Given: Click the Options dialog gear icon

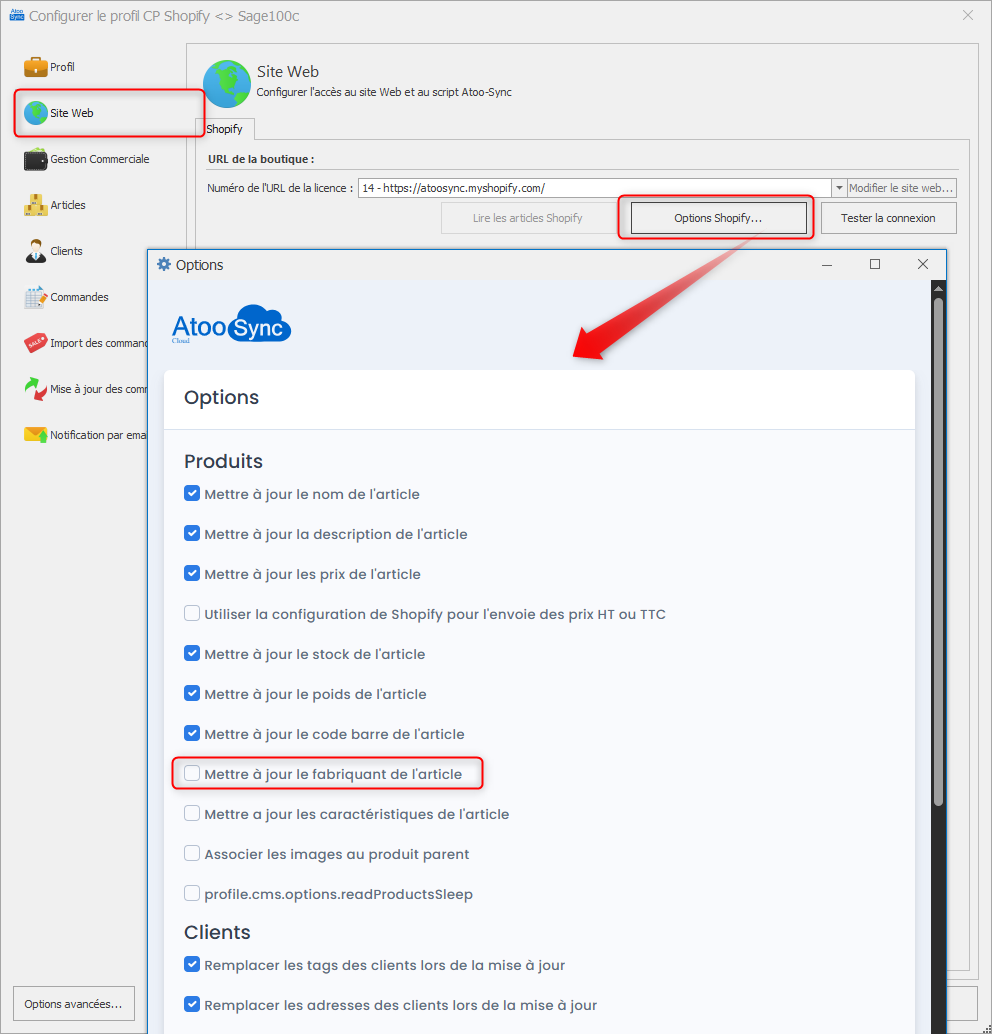Looking at the screenshot, I should 164,264.
